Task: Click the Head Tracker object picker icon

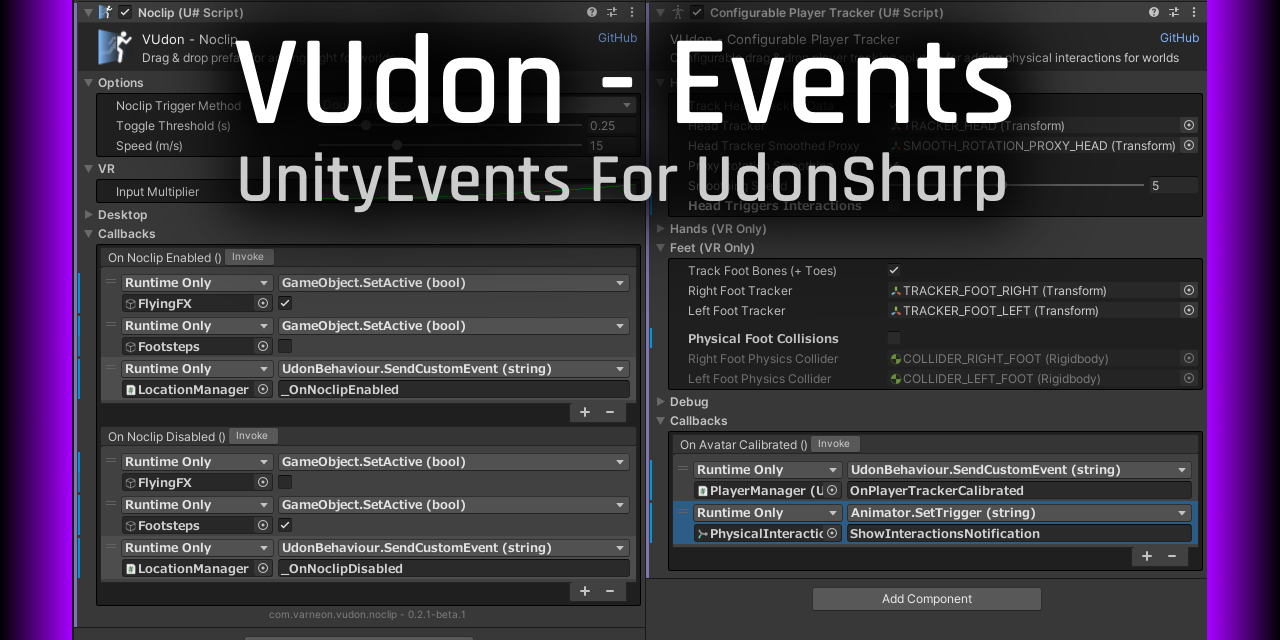Action: [x=1189, y=125]
